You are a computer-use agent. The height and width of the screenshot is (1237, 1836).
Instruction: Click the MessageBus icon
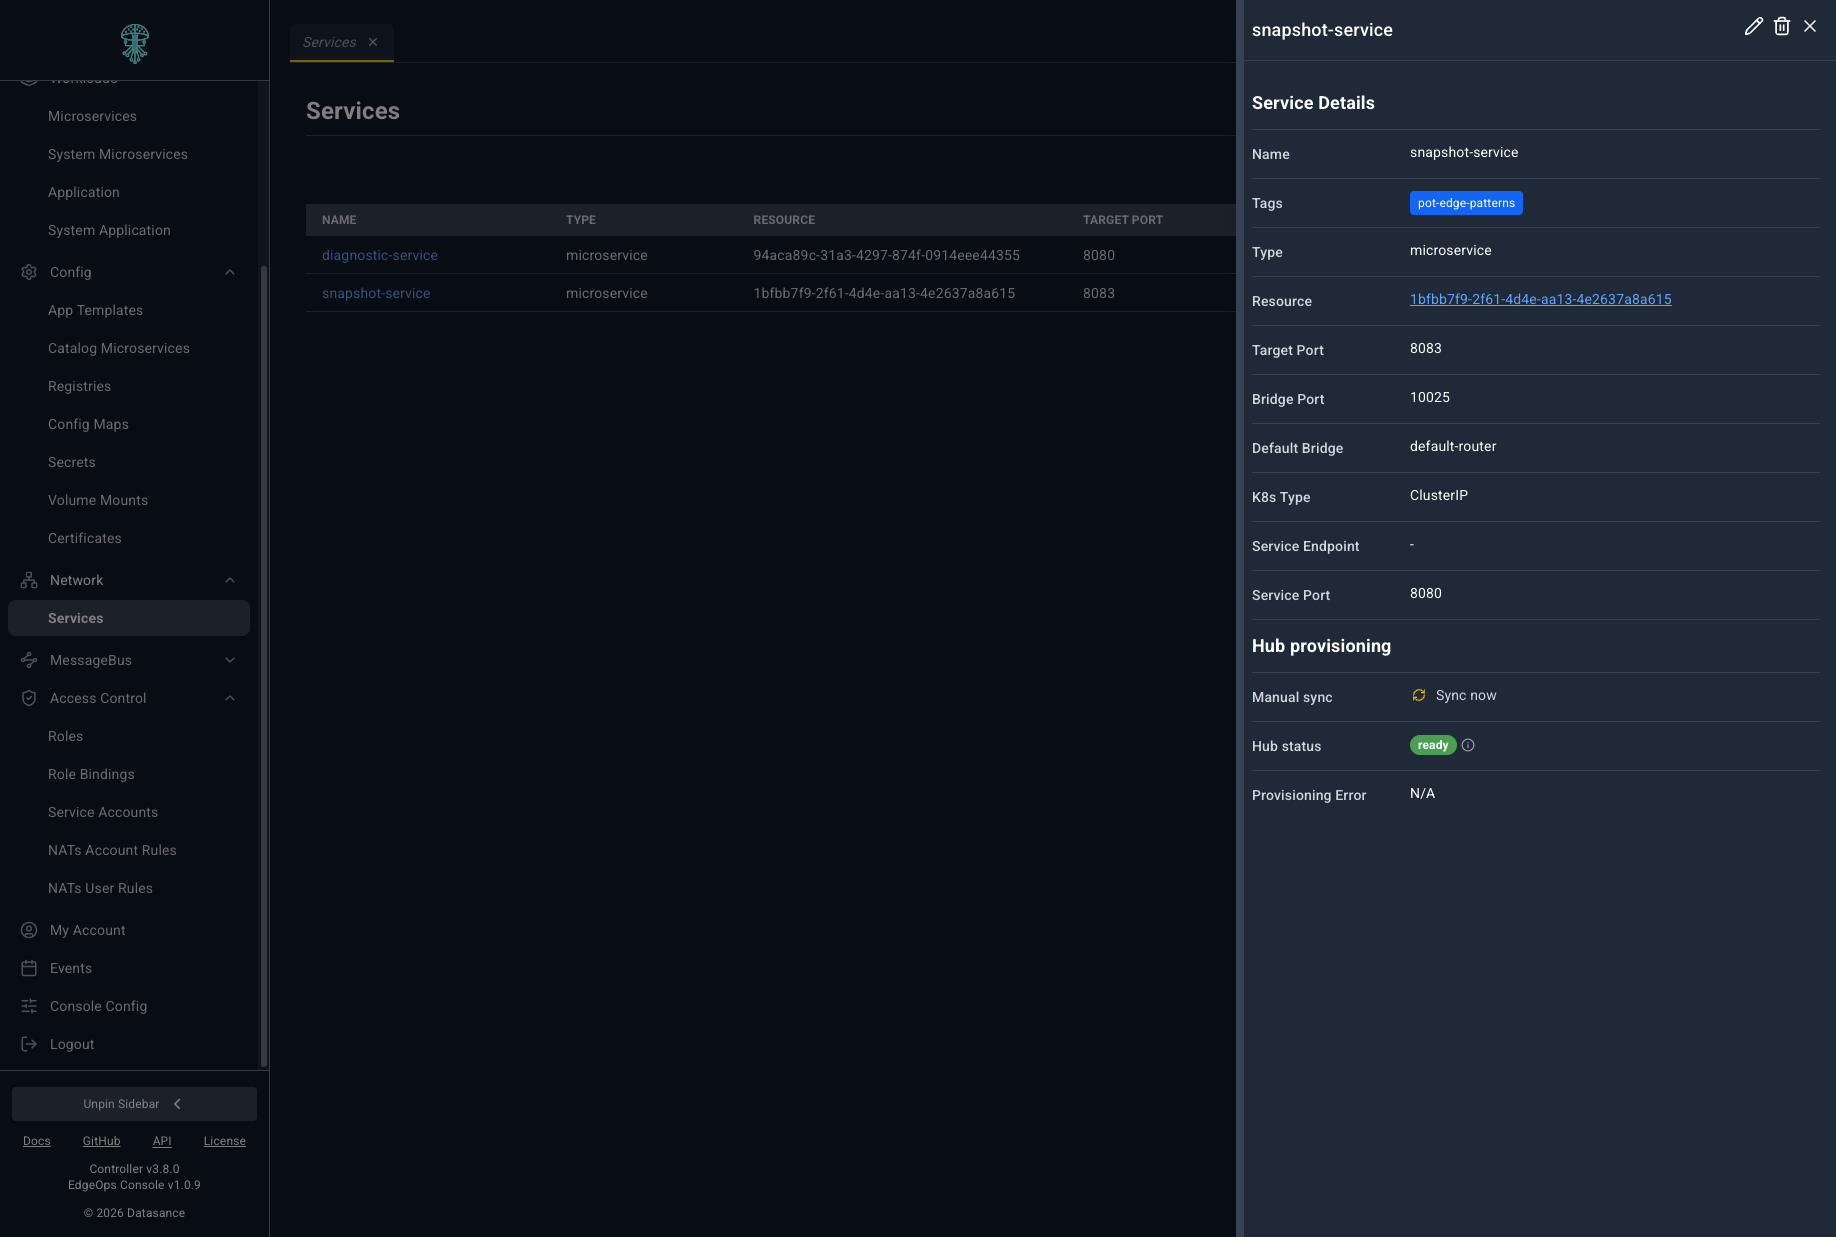29,660
